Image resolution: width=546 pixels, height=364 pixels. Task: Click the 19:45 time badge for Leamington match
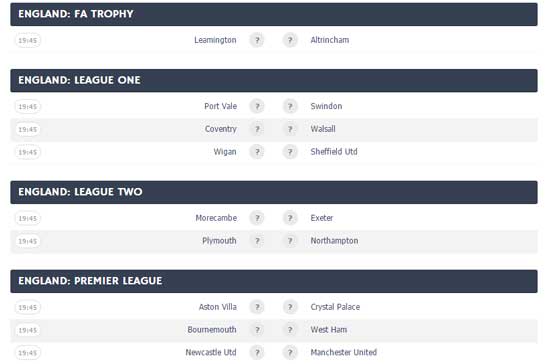pos(28,40)
